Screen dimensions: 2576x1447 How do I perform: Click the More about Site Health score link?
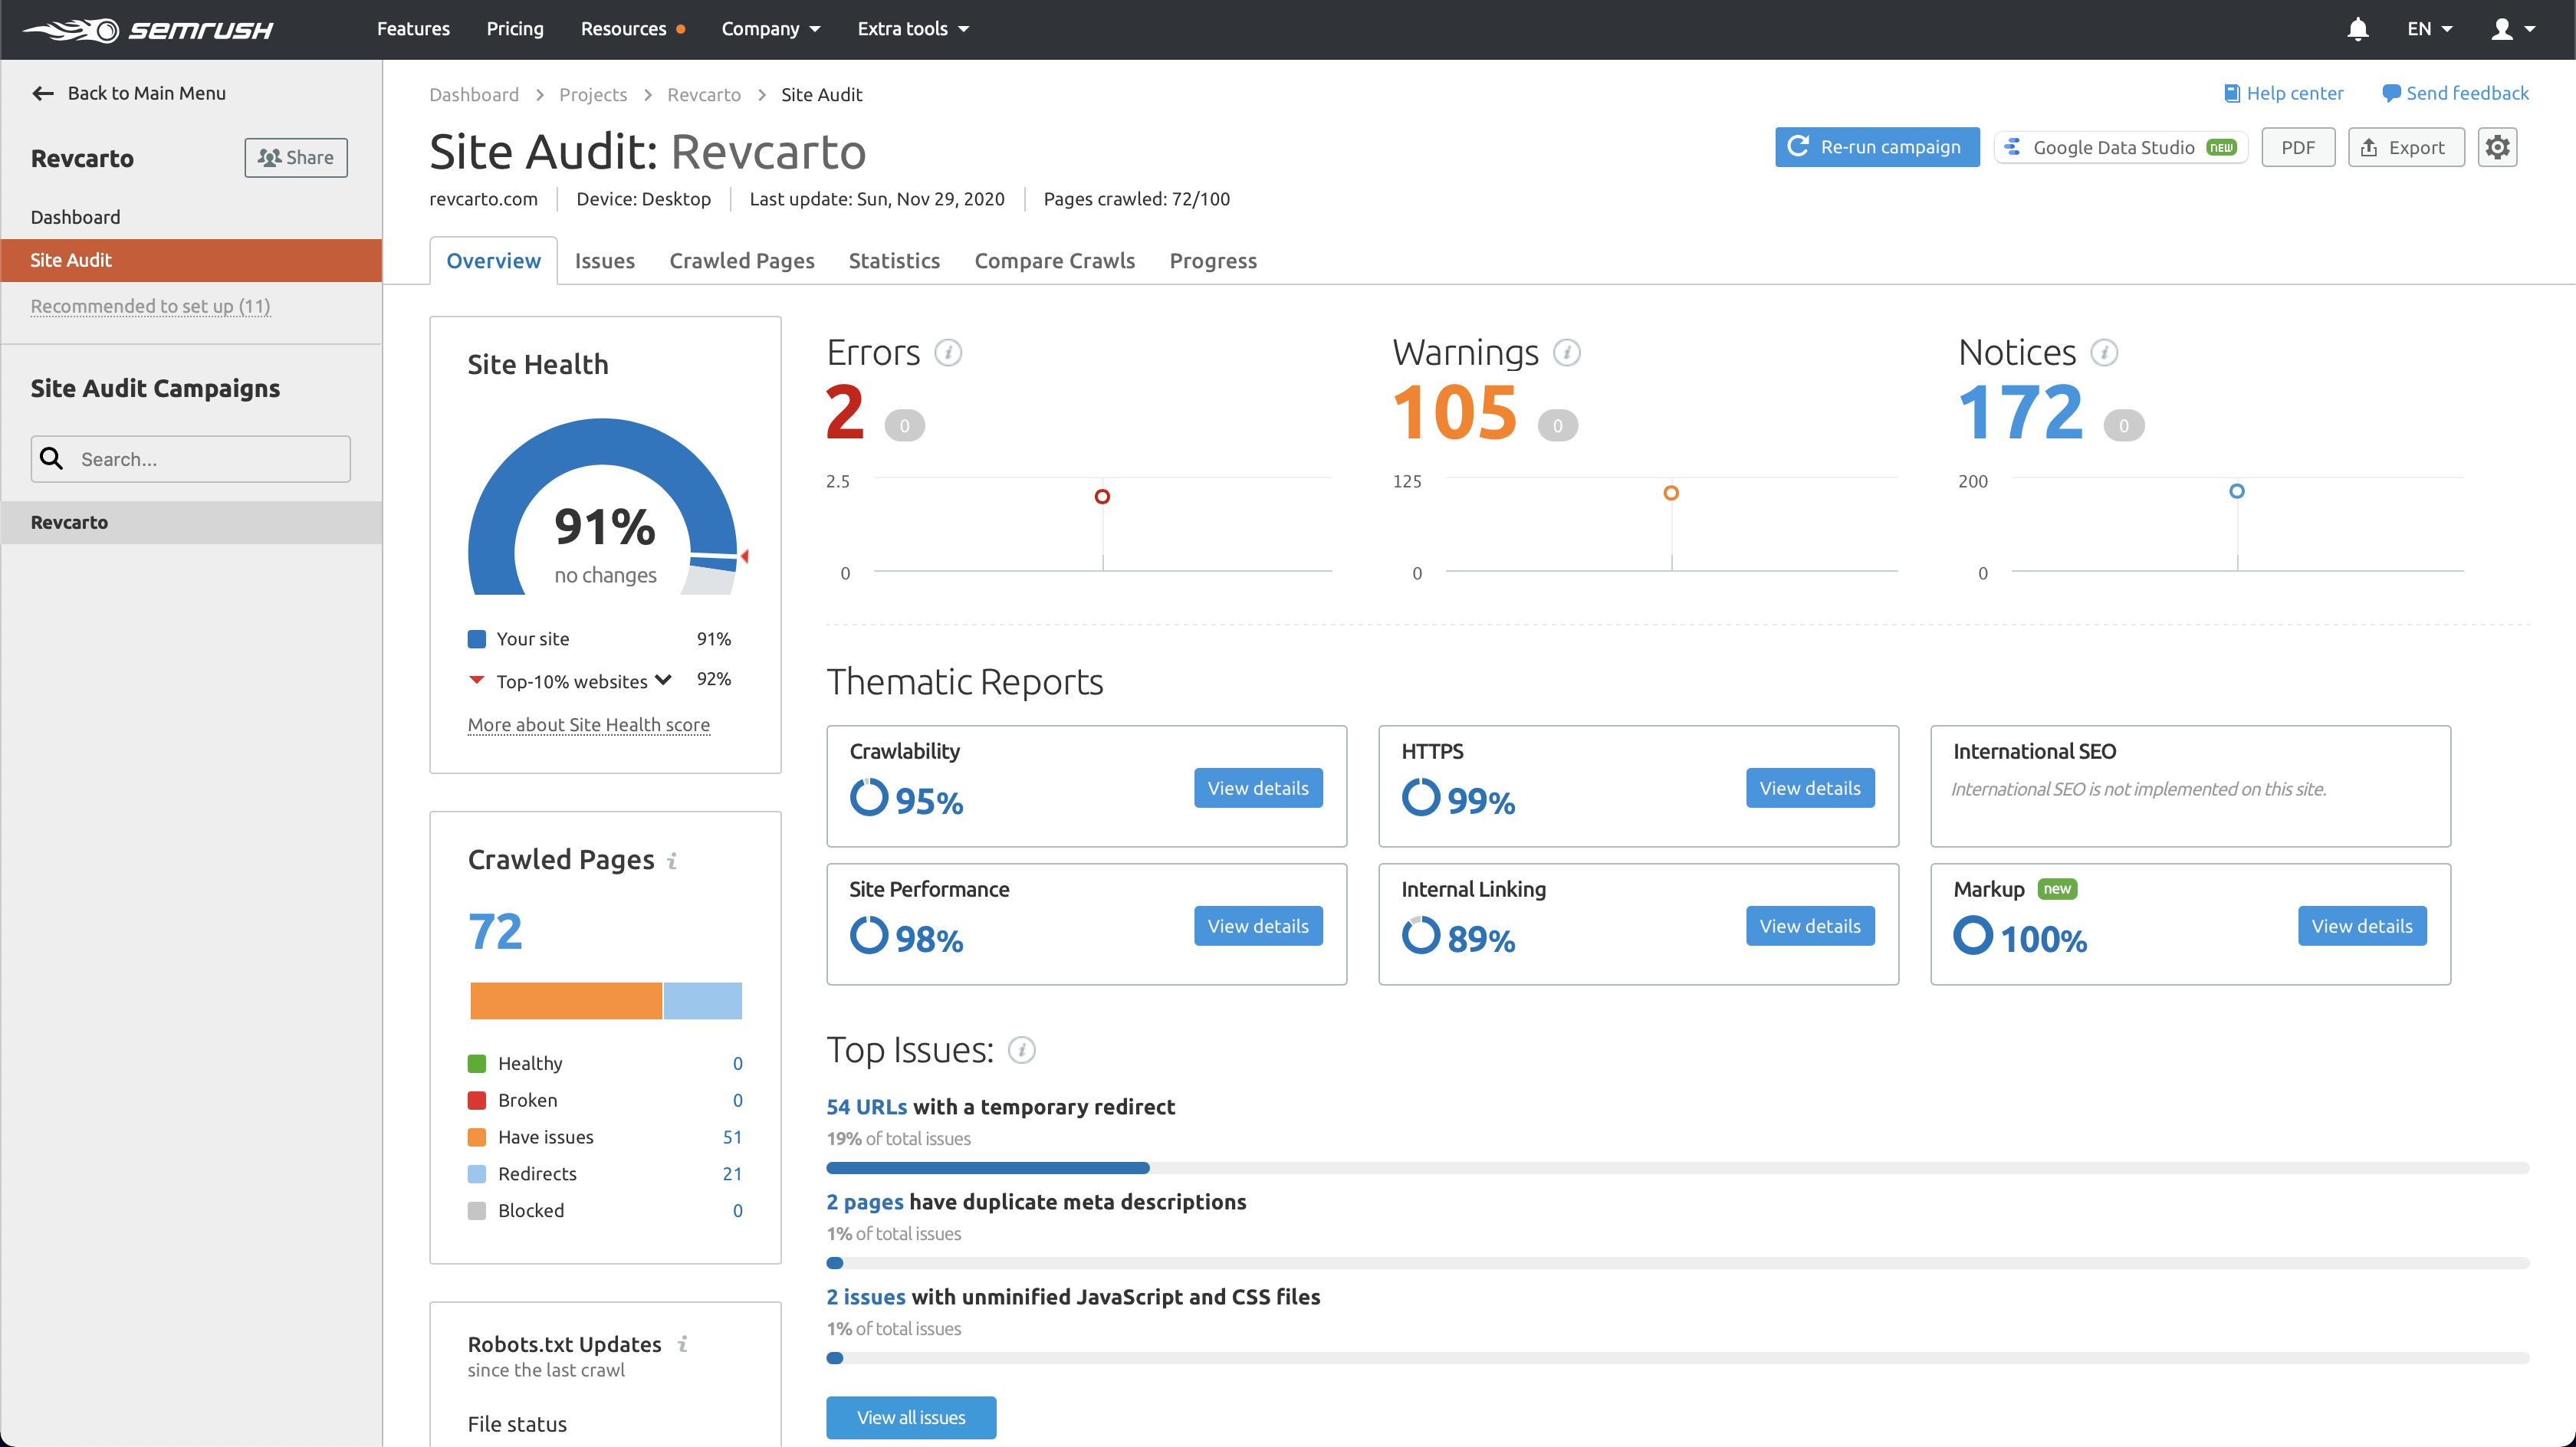[587, 723]
